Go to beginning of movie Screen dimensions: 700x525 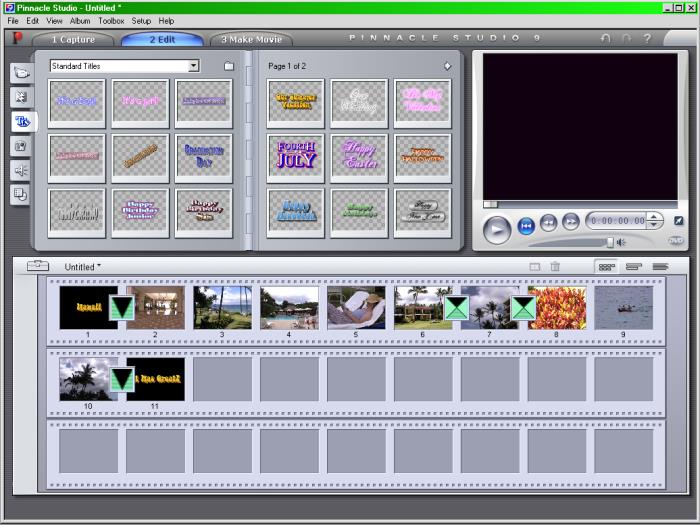(526, 226)
